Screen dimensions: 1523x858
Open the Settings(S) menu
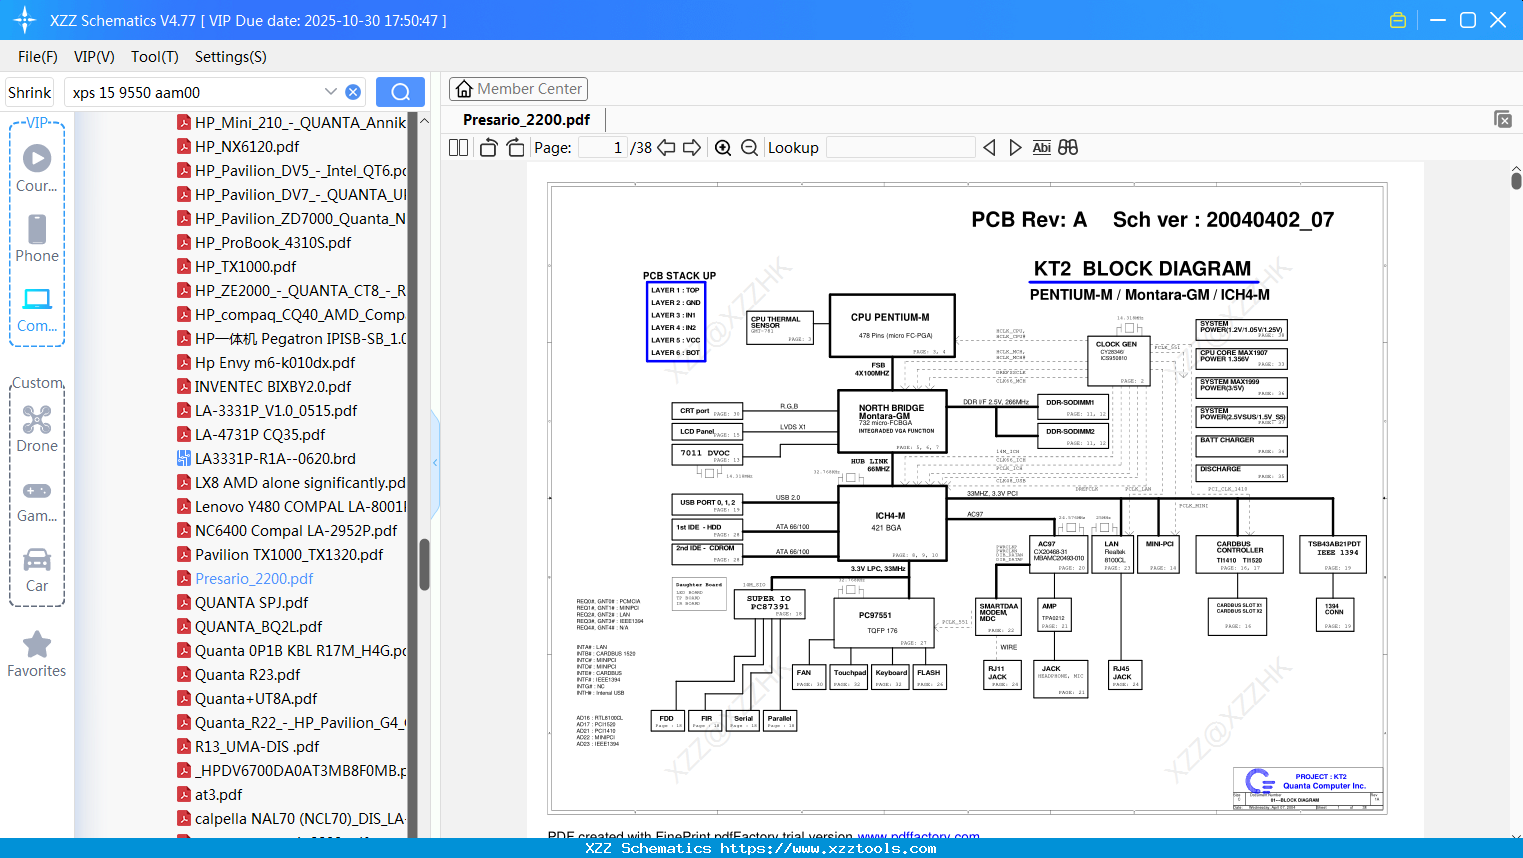tap(231, 57)
